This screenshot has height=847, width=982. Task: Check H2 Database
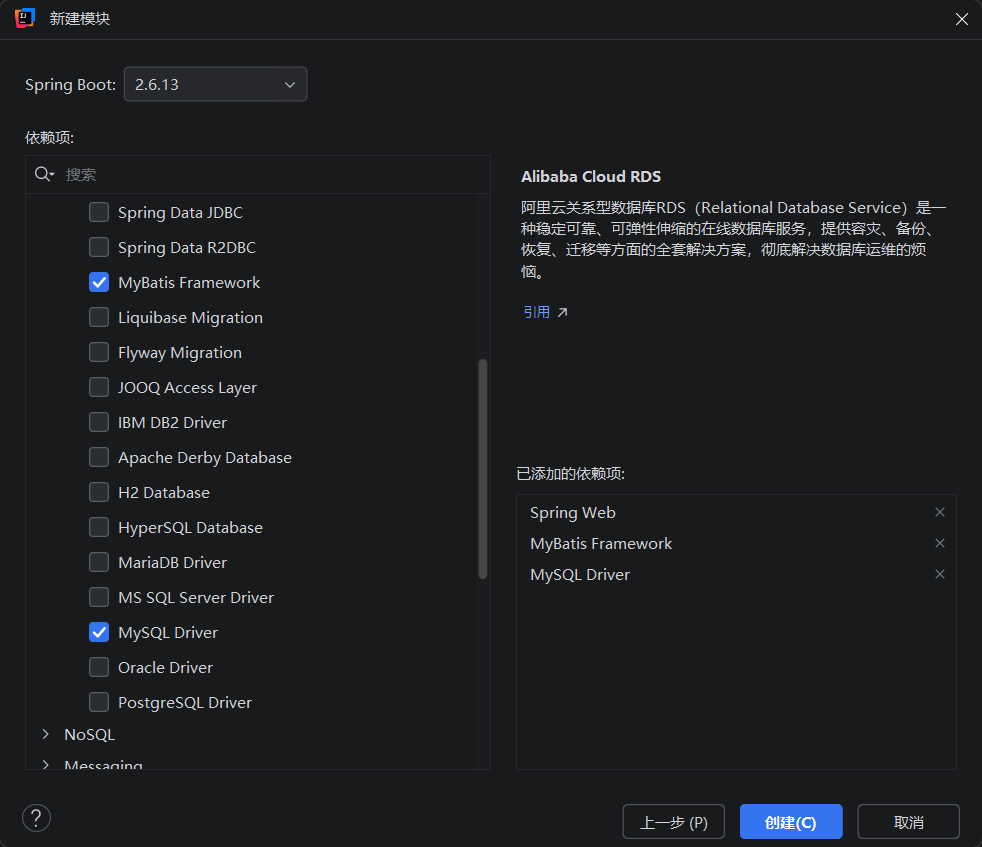coord(99,492)
